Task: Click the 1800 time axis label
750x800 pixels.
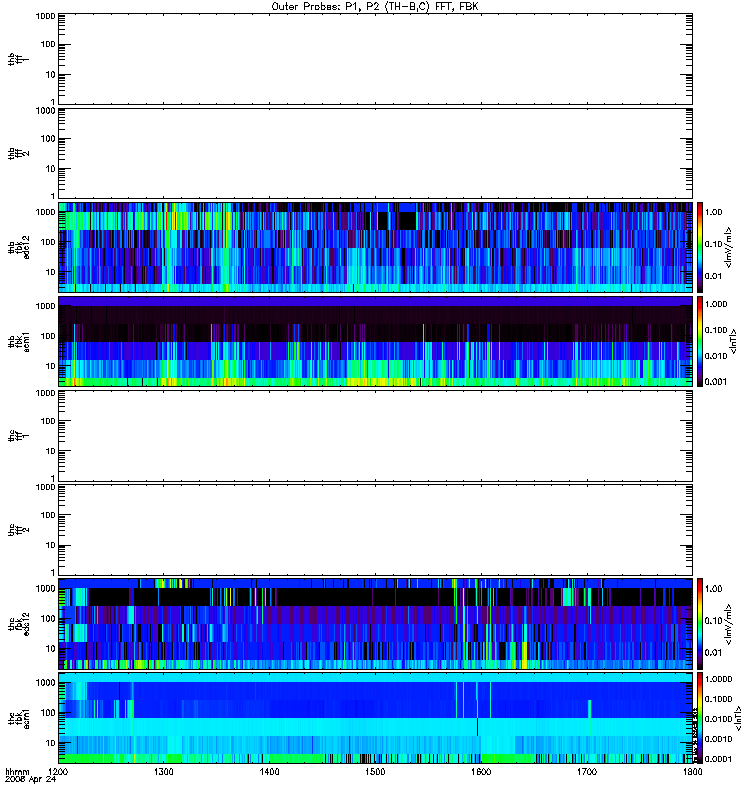Action: 692,772
